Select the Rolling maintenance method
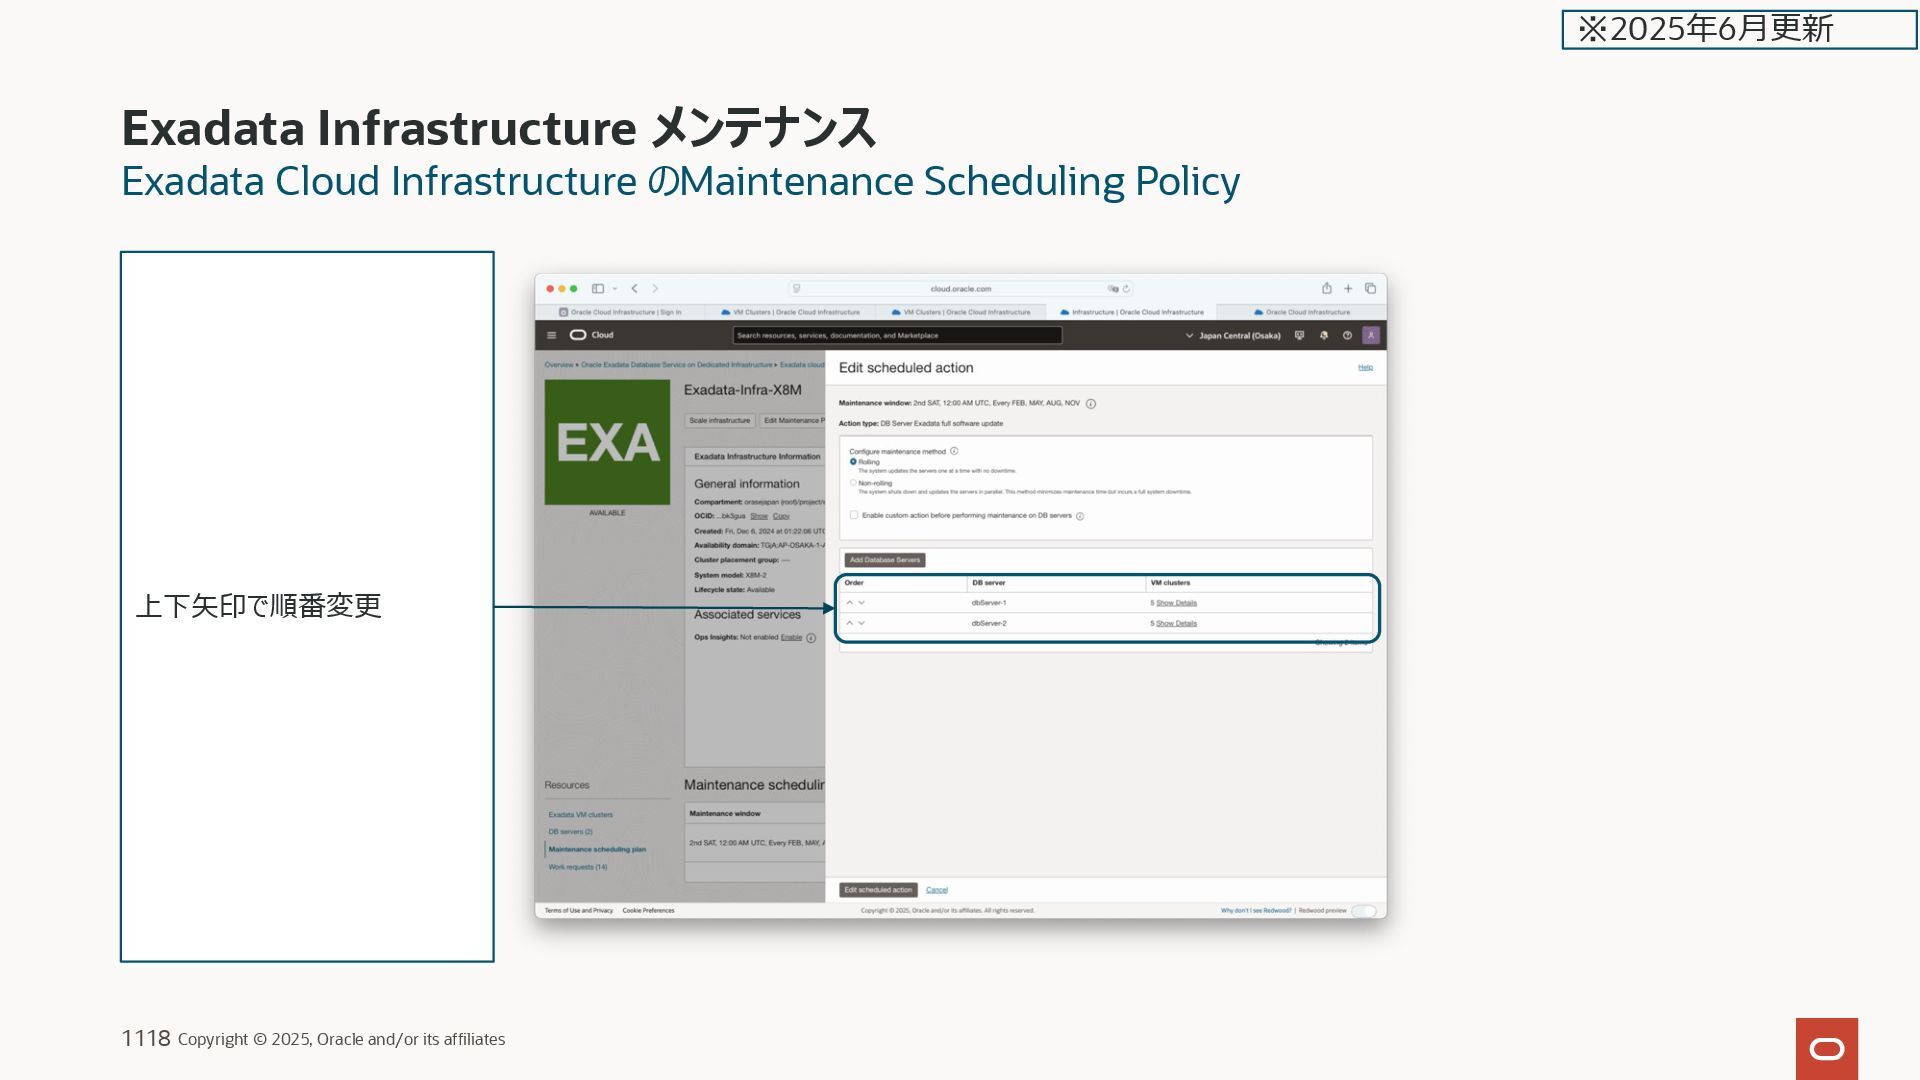This screenshot has height=1080, width=1920. pos(853,462)
